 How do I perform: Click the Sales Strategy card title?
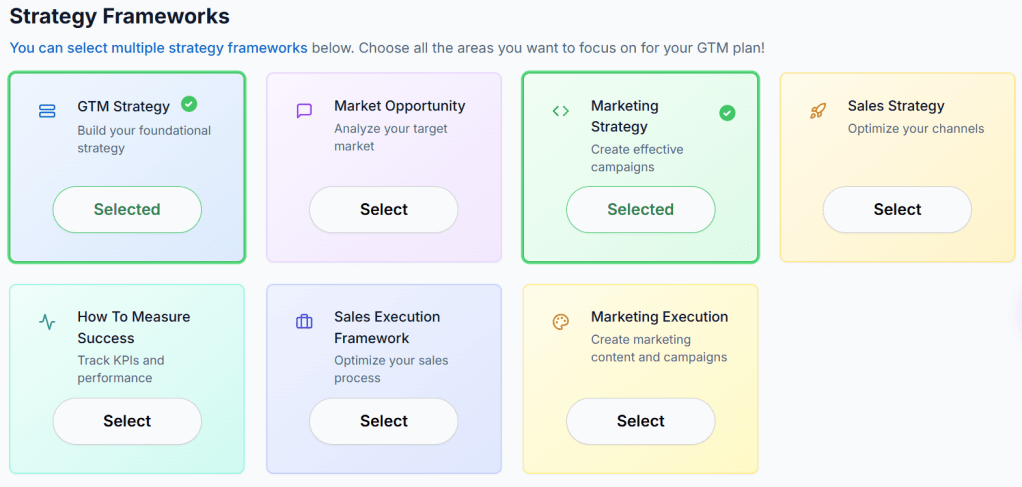[x=896, y=106]
